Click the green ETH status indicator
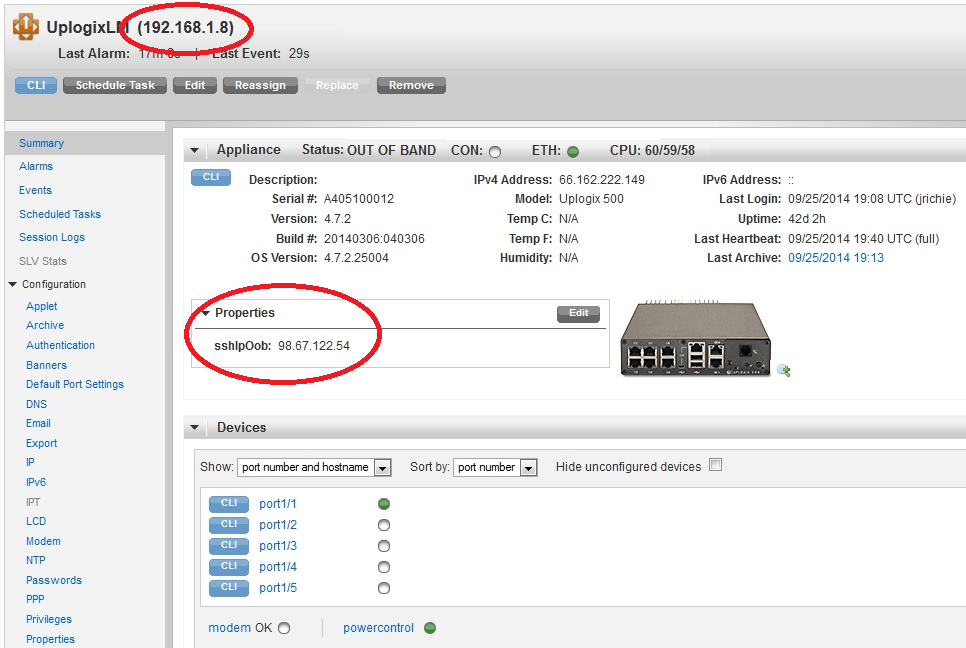This screenshot has width=966, height=648. click(x=573, y=152)
